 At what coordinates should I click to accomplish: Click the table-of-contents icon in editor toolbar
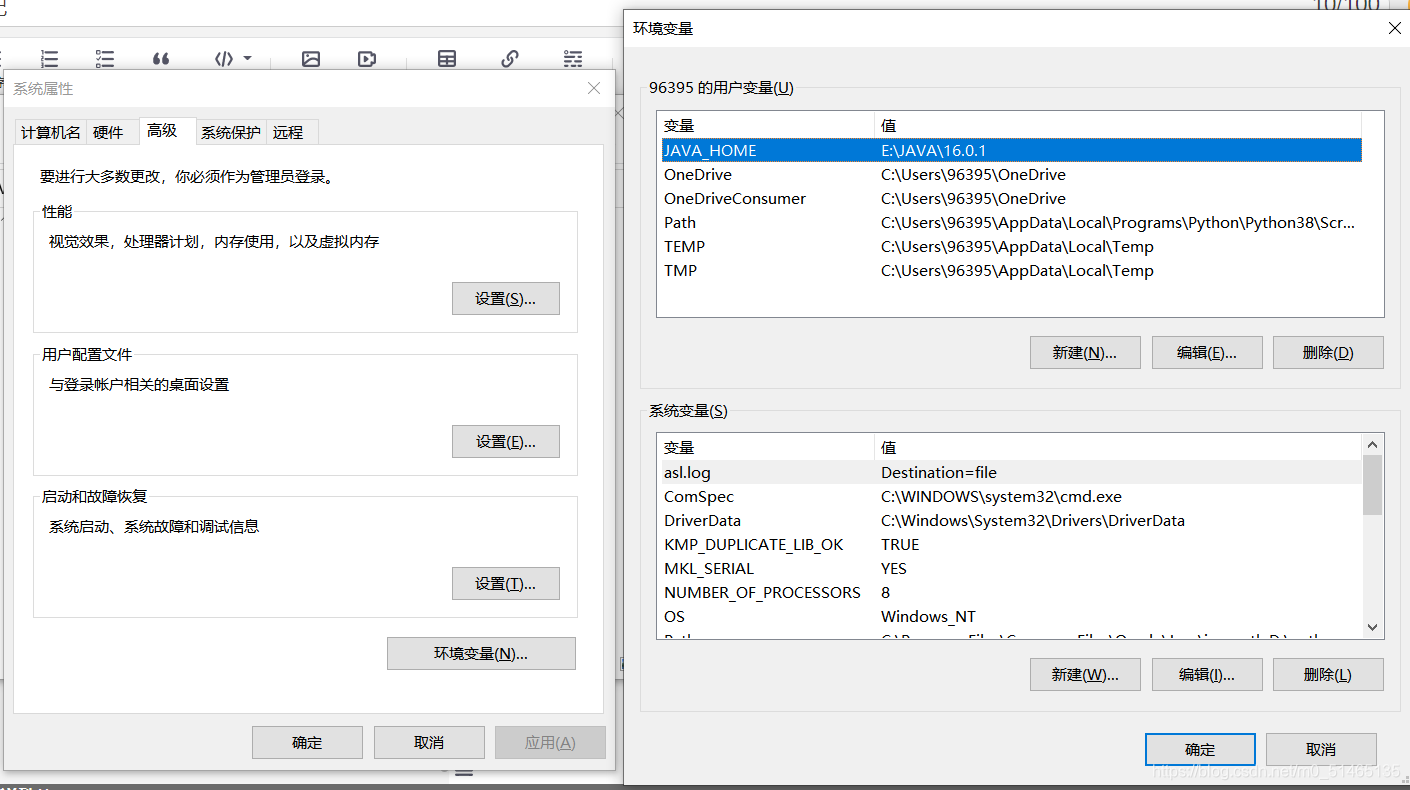[573, 59]
